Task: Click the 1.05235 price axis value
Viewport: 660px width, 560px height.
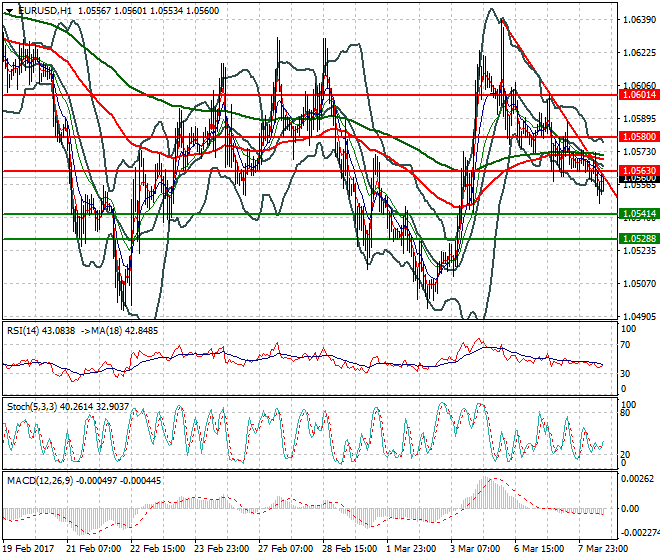Action: pos(639,251)
